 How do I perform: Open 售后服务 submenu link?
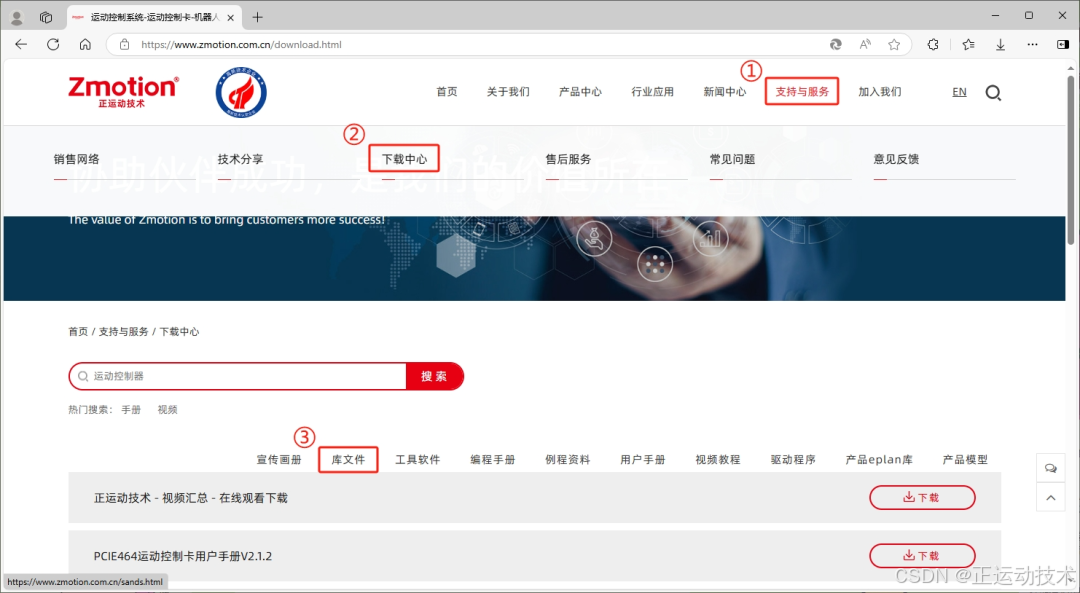coord(568,159)
